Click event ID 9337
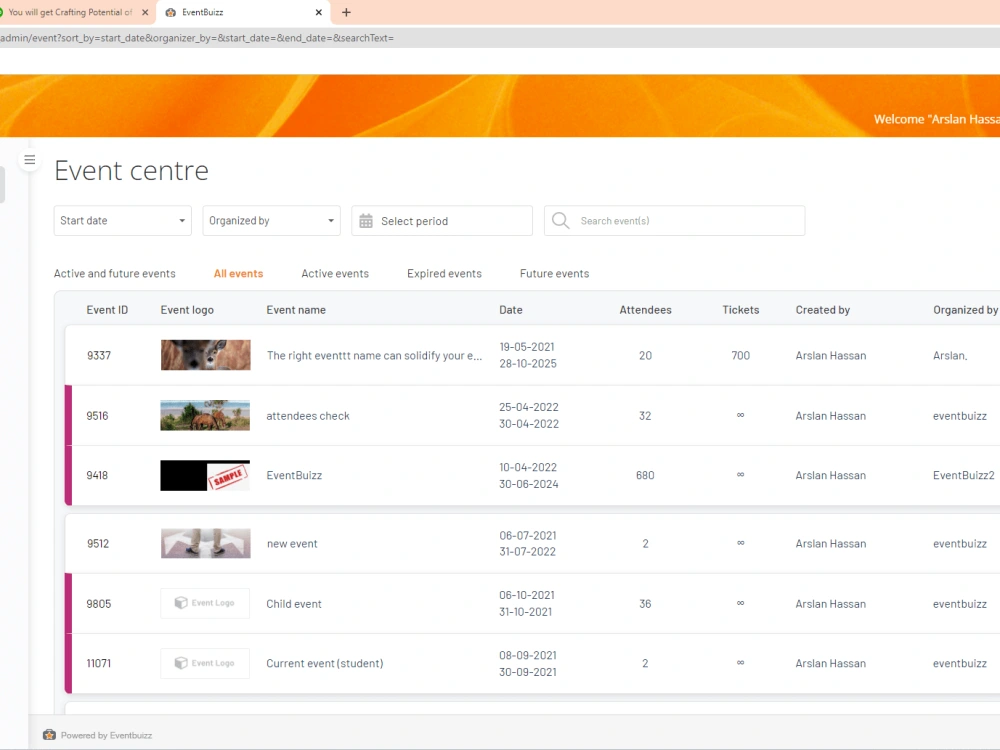 click(x=99, y=356)
